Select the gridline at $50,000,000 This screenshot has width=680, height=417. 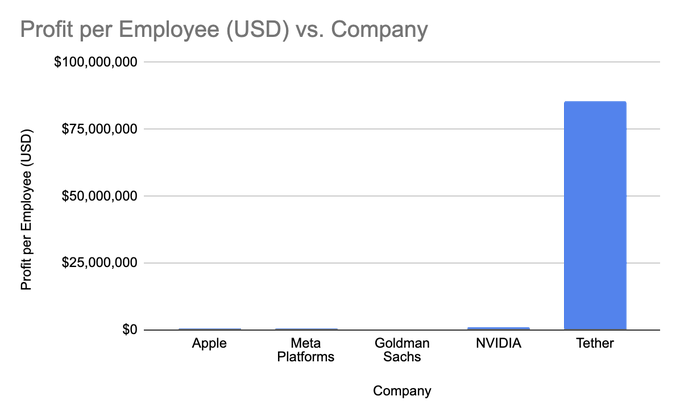coord(350,196)
